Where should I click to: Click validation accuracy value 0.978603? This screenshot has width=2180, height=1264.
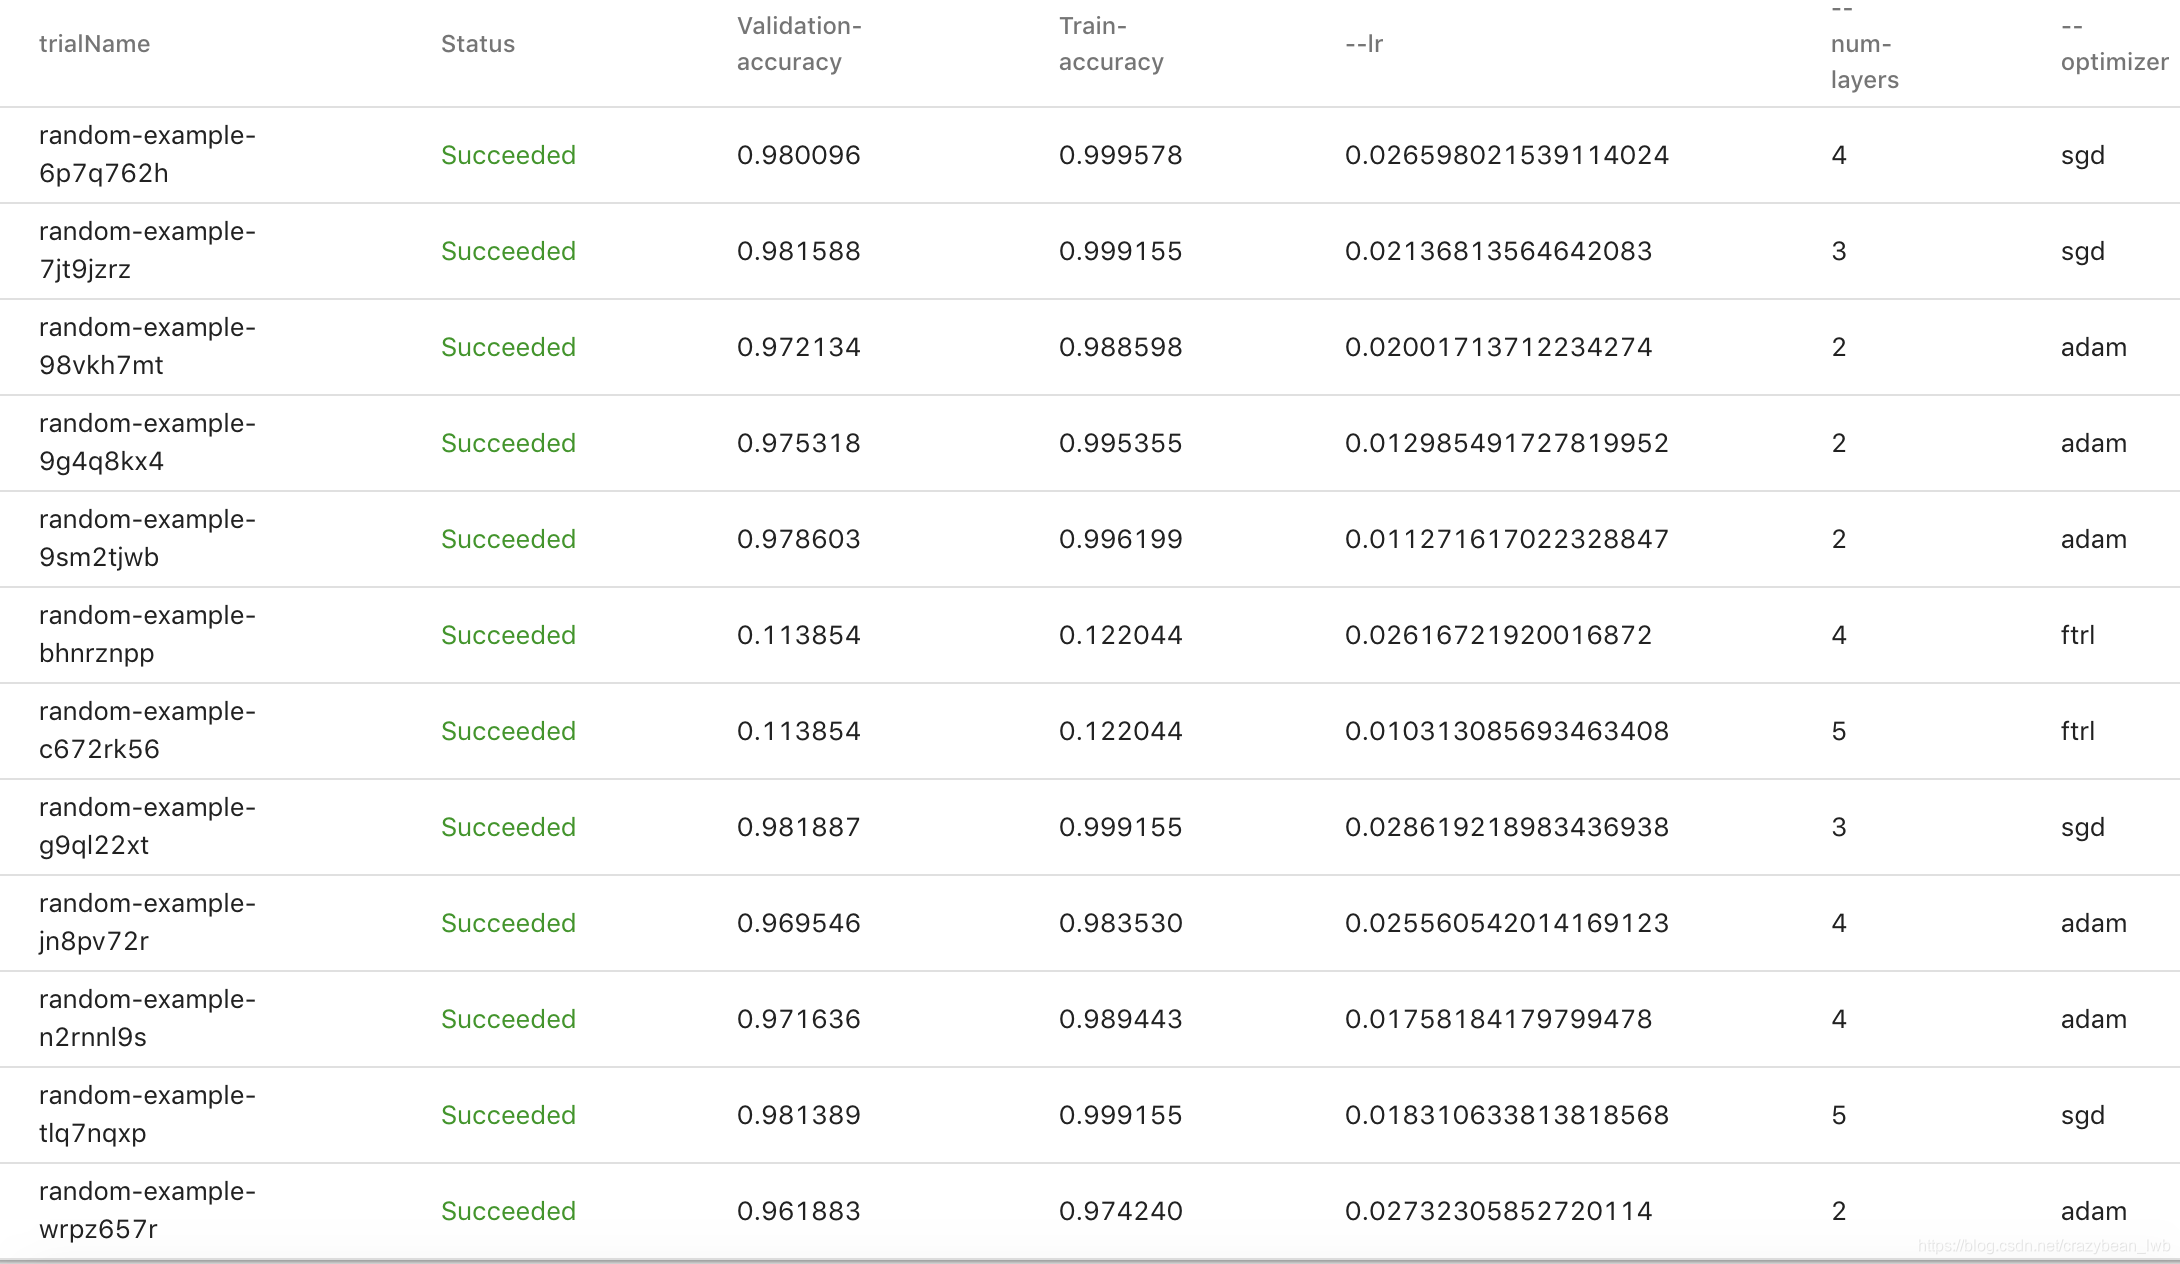pos(799,539)
